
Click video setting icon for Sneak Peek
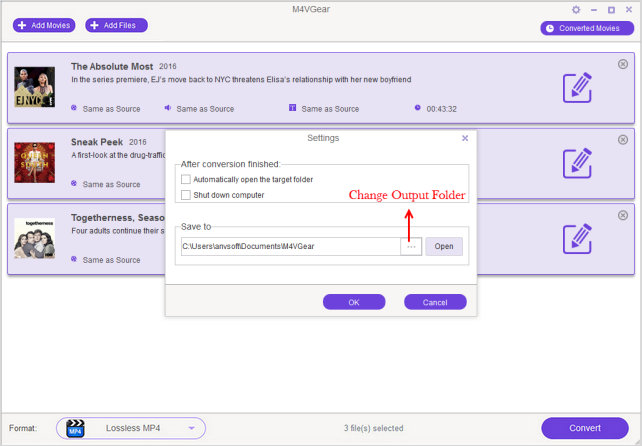coord(74,183)
